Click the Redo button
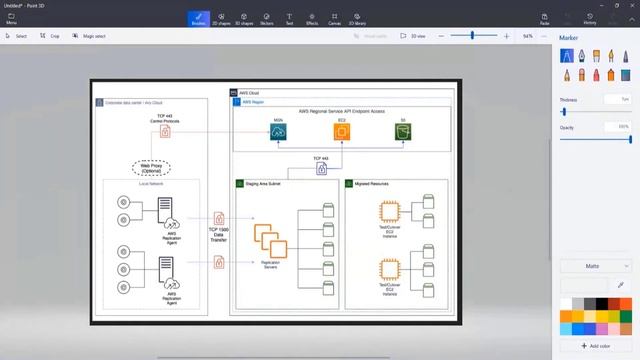Viewport: 640px width, 360px height. pyautogui.click(x=612, y=19)
